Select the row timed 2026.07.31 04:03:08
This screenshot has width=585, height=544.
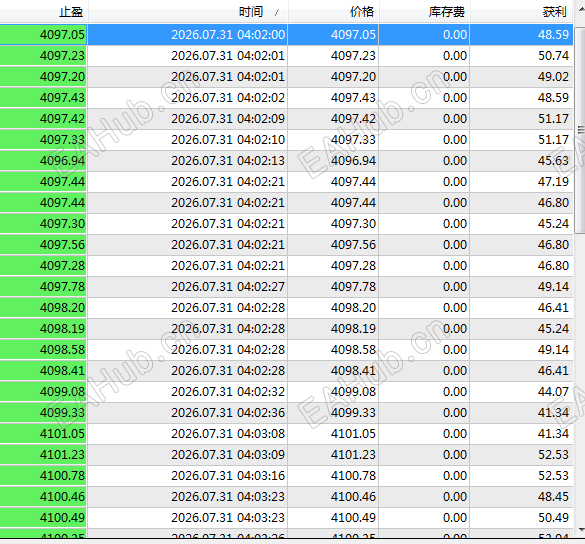[287, 434]
